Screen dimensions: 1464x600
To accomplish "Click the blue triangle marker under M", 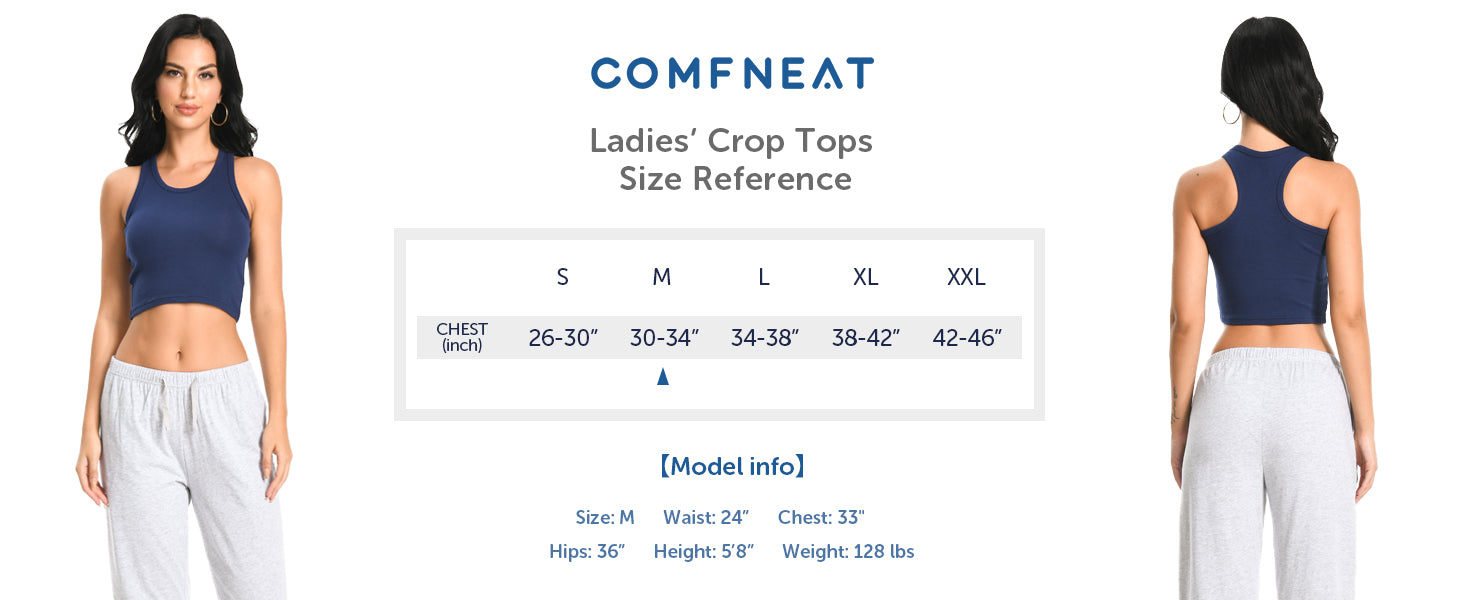I will [x=662, y=377].
